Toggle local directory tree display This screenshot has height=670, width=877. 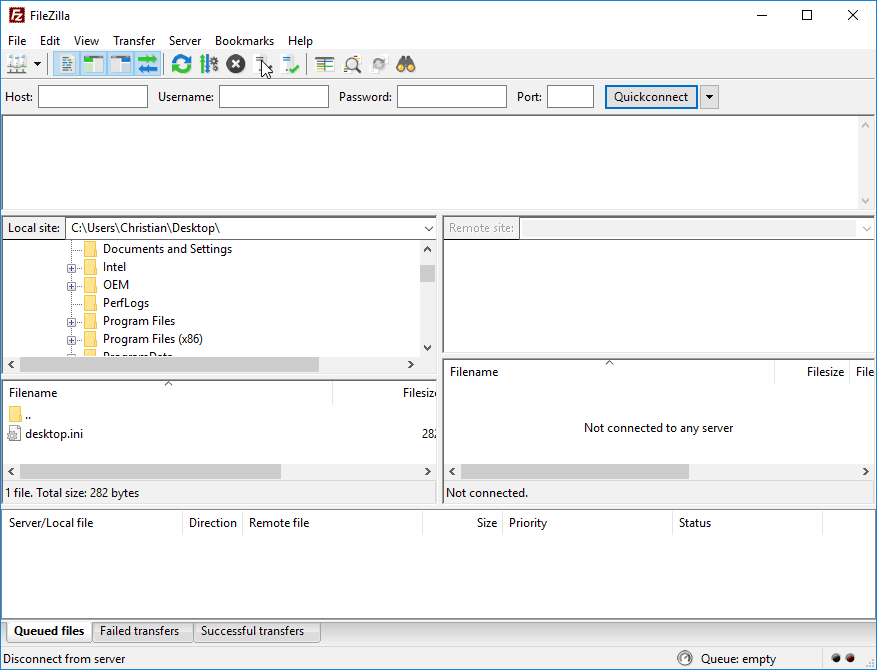[94, 65]
